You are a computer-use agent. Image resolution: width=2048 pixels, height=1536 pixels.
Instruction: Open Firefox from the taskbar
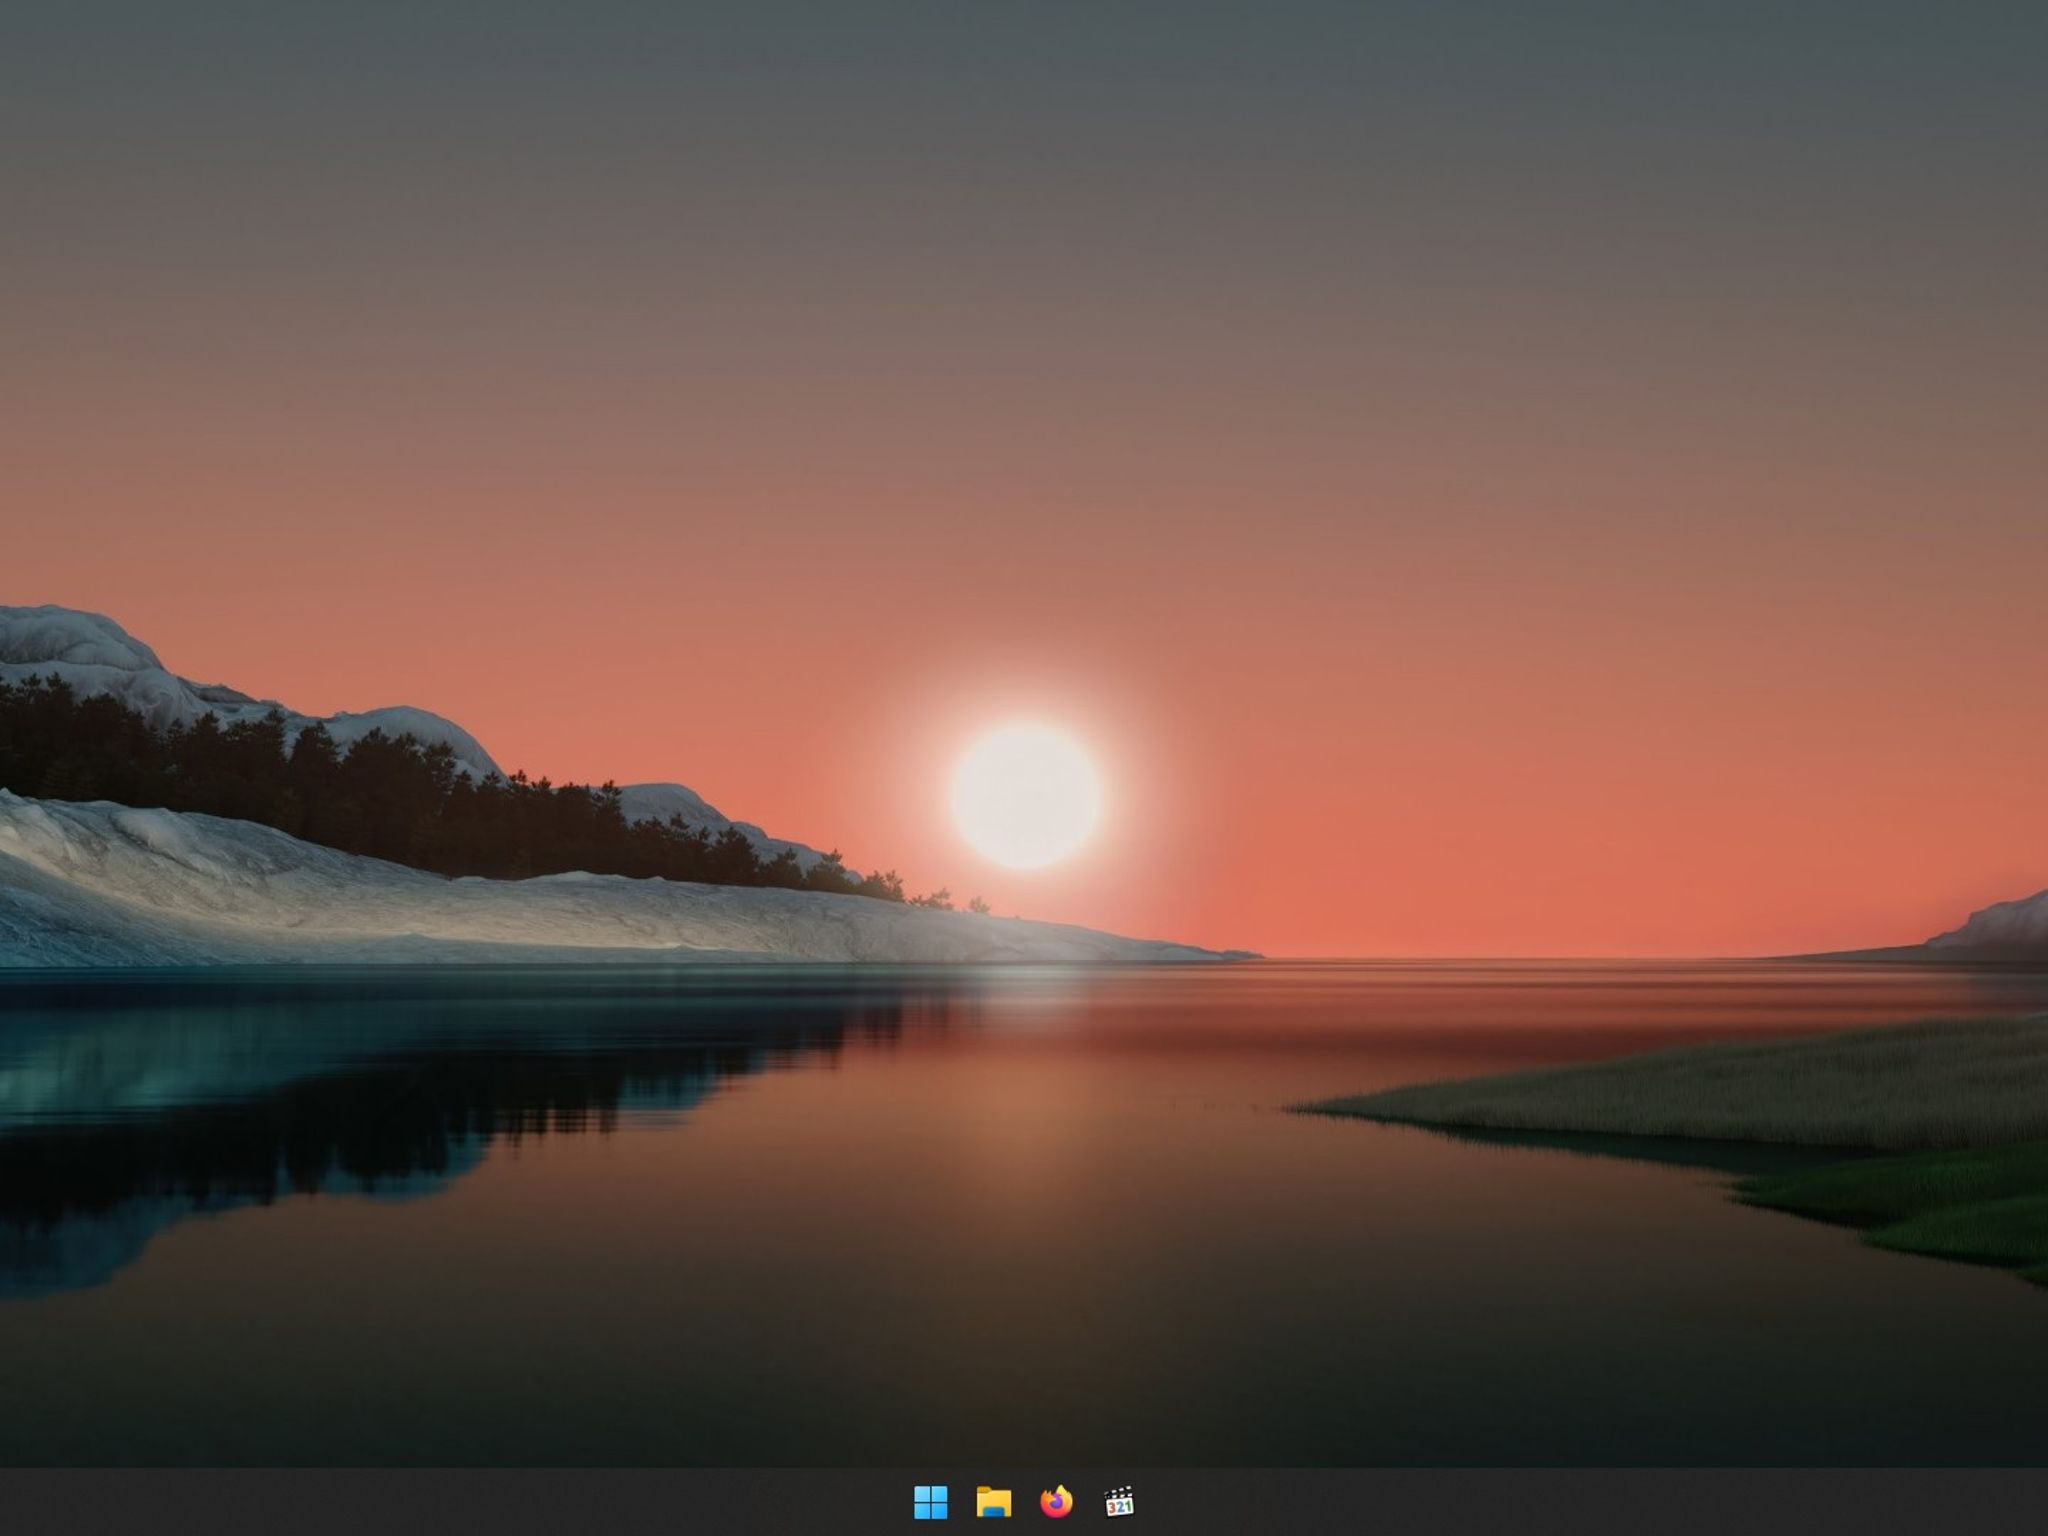point(1056,1501)
